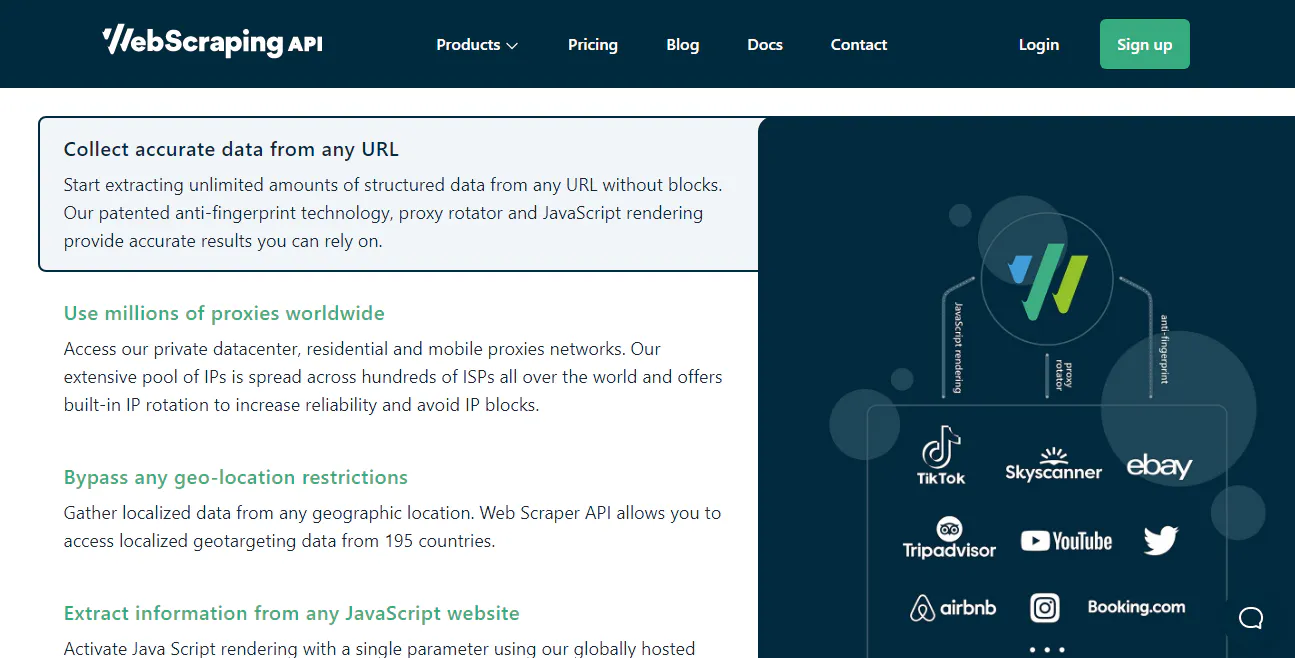The height and width of the screenshot is (658, 1295).
Task: Click the Airbnb logo
Action: [952, 607]
